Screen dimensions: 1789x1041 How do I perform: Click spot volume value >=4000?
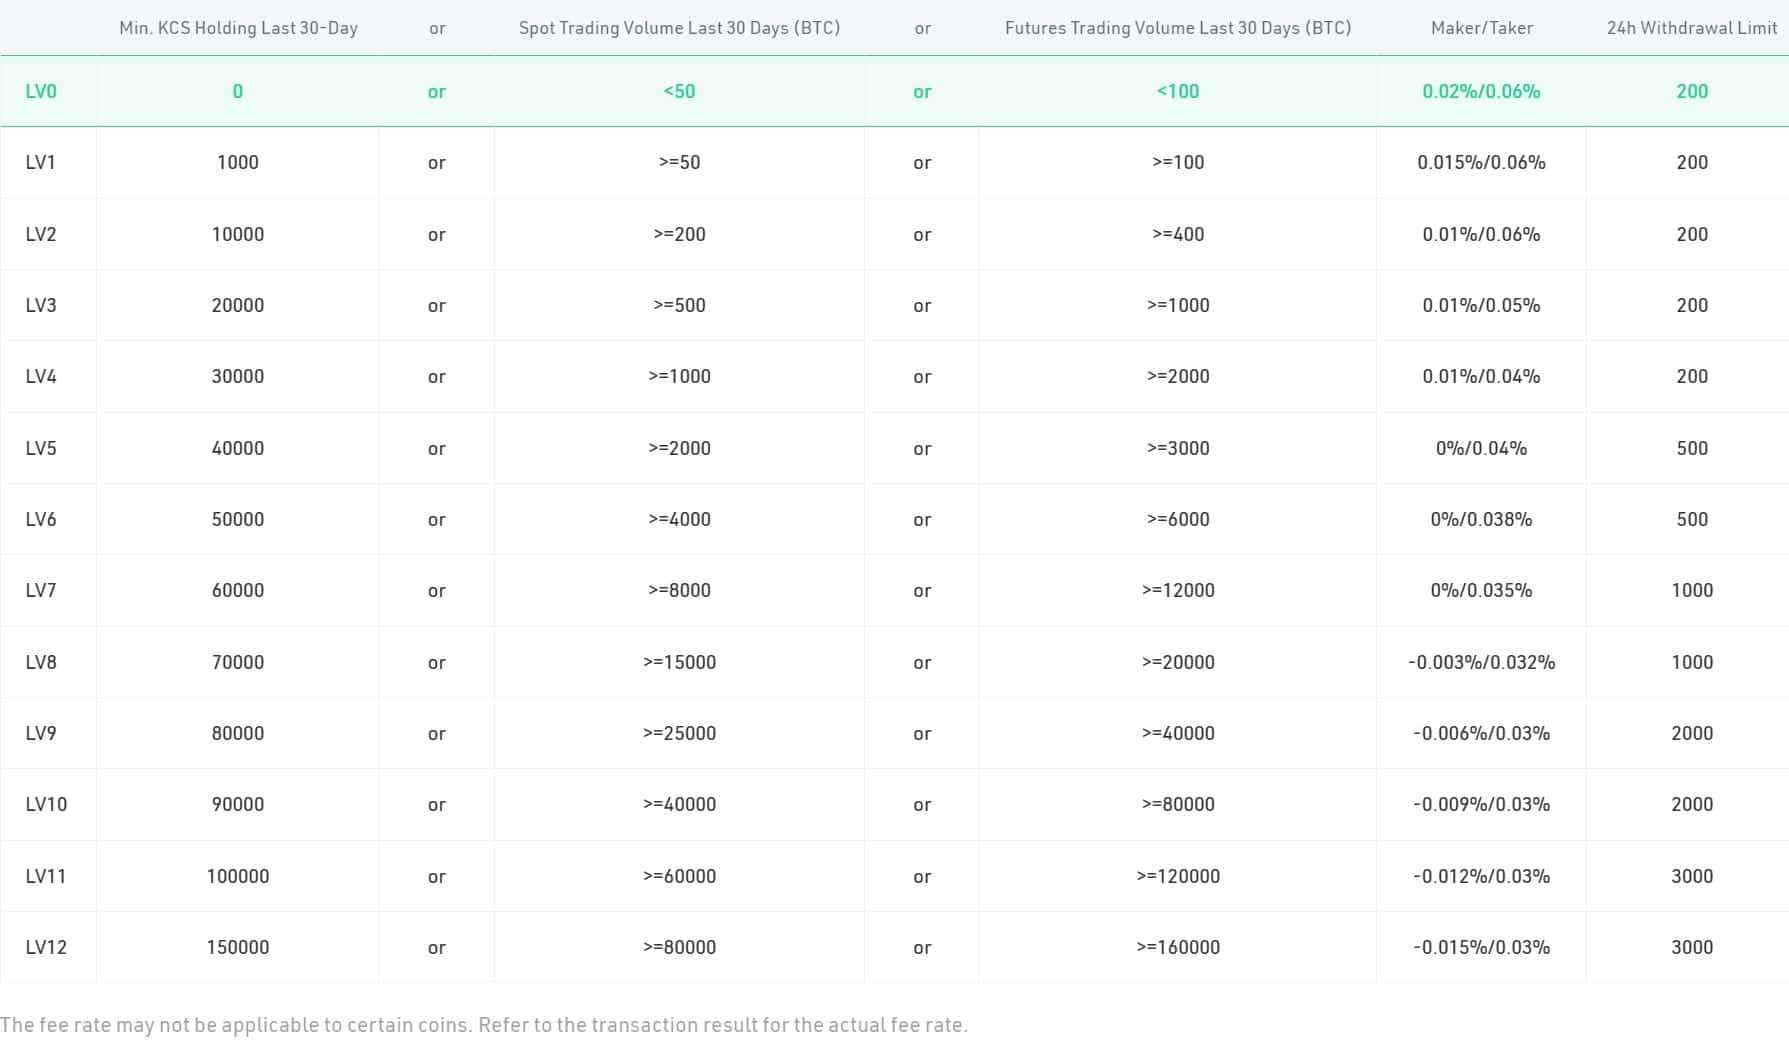(679, 519)
